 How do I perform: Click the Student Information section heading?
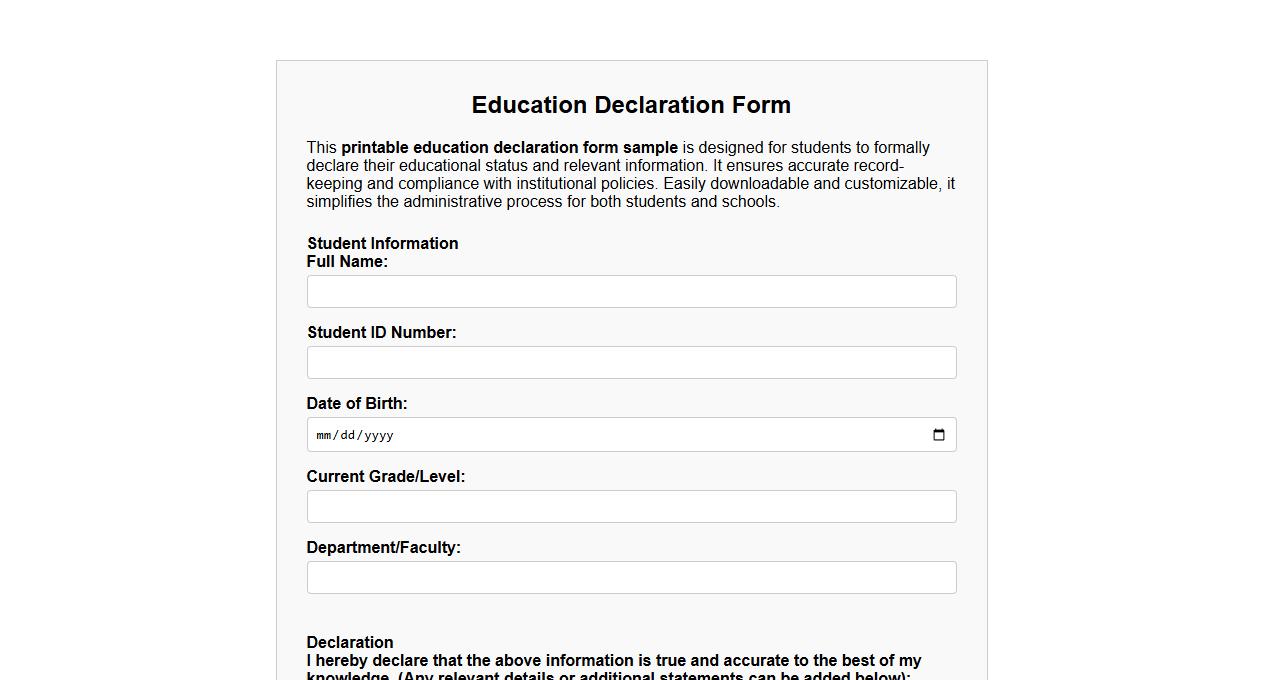[382, 243]
